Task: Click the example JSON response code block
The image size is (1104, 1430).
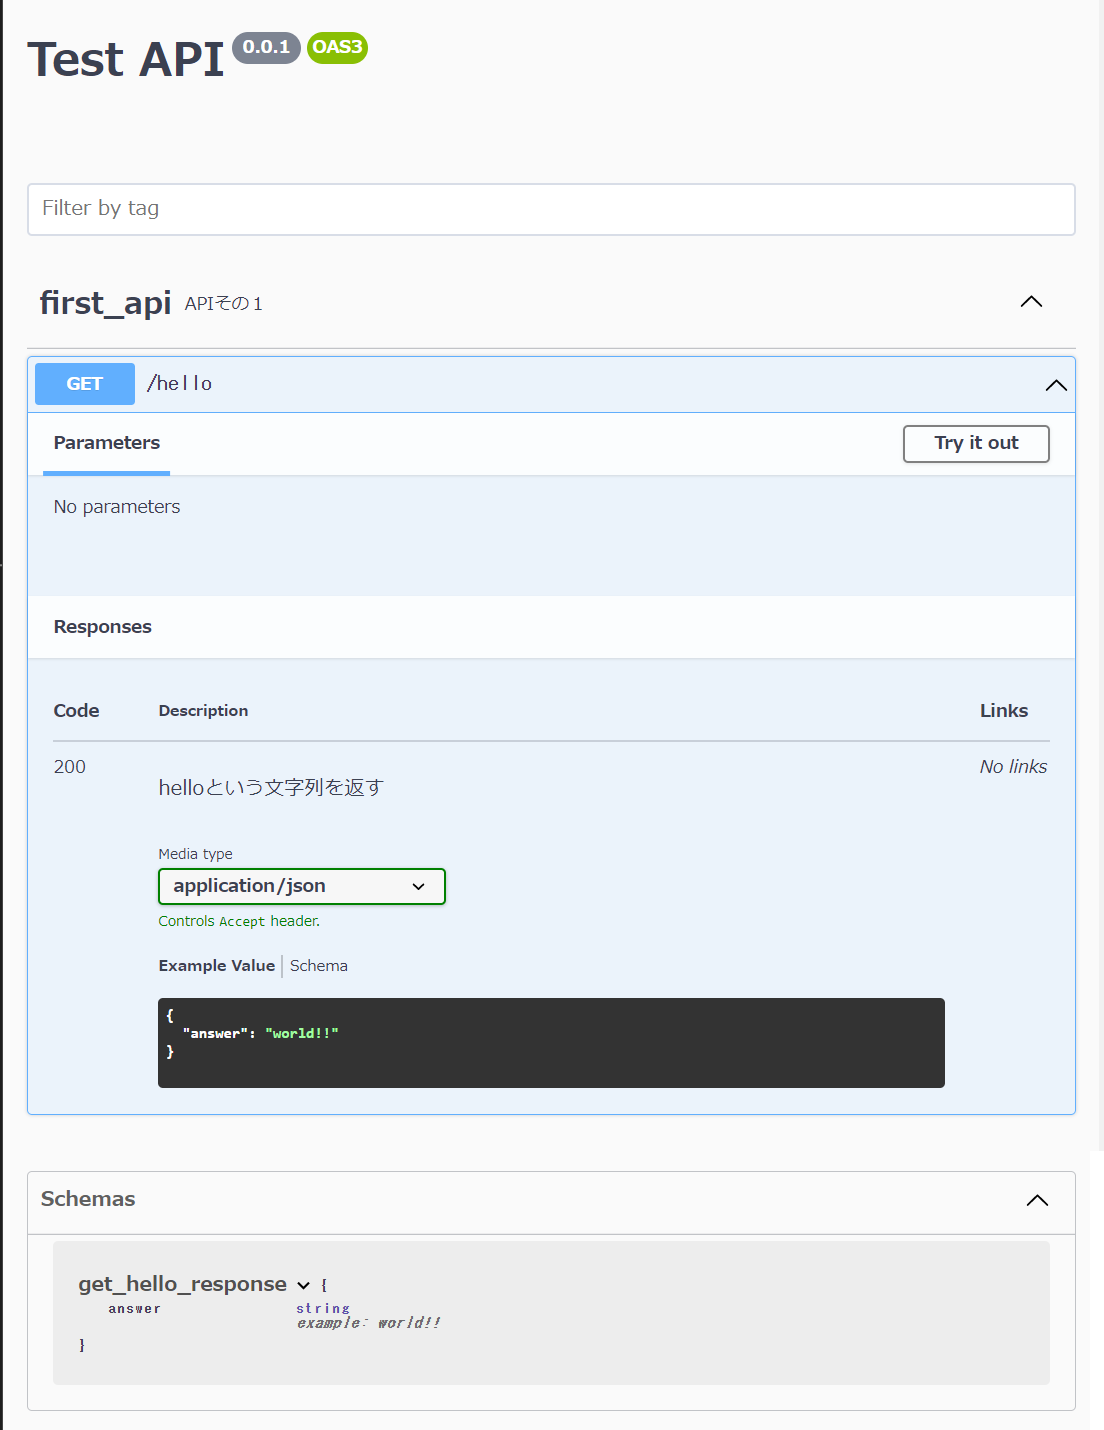Action: pos(551,1043)
